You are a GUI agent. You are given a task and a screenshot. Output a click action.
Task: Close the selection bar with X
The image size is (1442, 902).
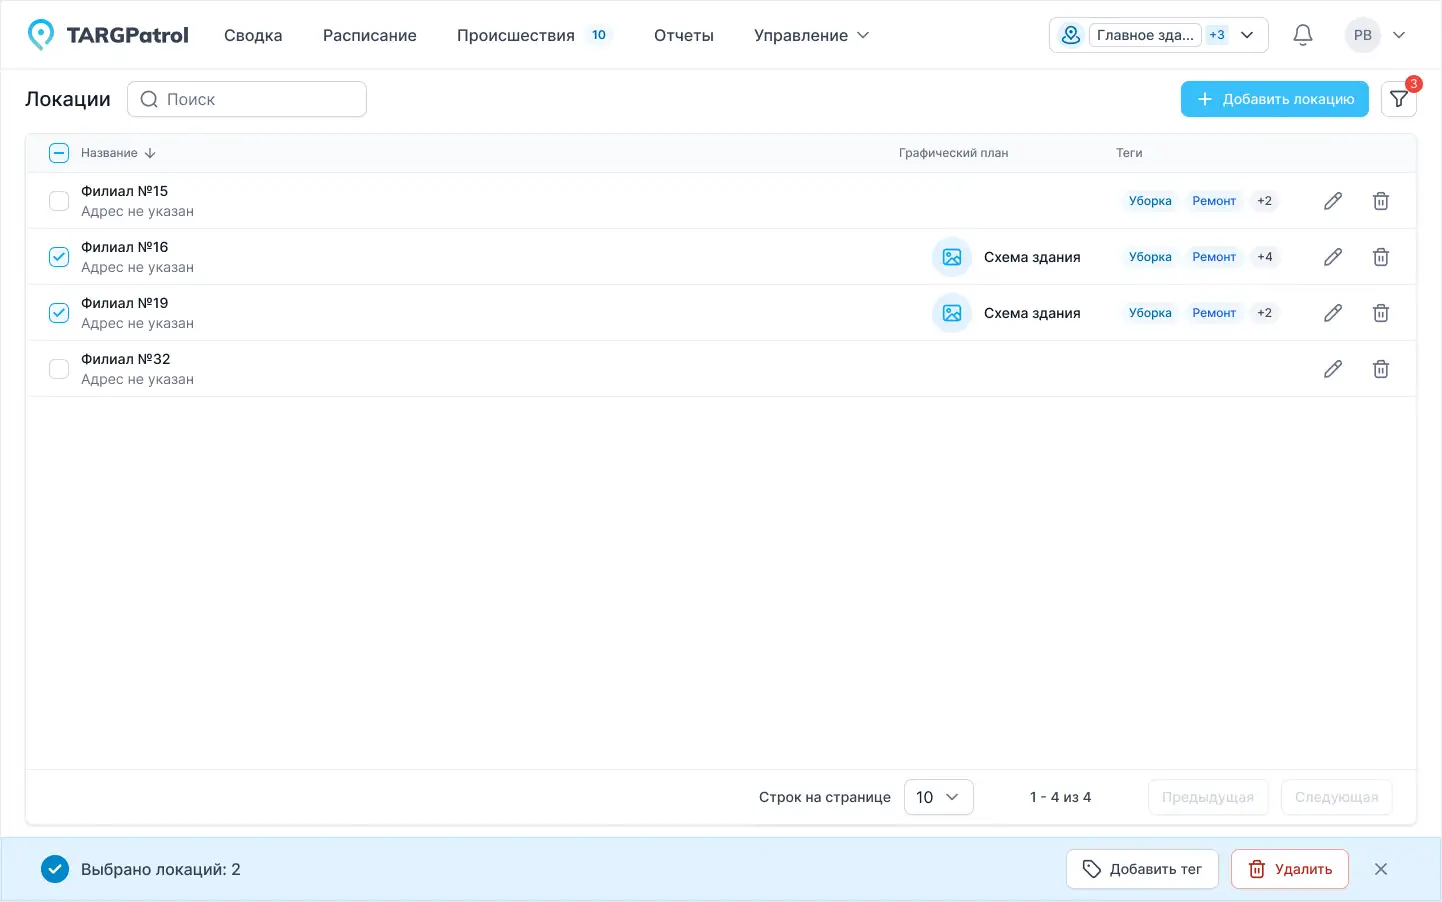1381,869
